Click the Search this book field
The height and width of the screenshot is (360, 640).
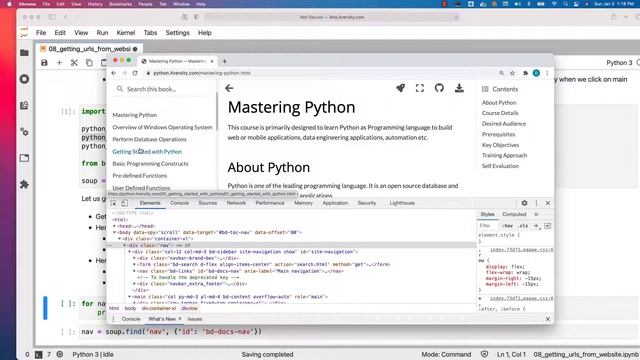(x=163, y=89)
